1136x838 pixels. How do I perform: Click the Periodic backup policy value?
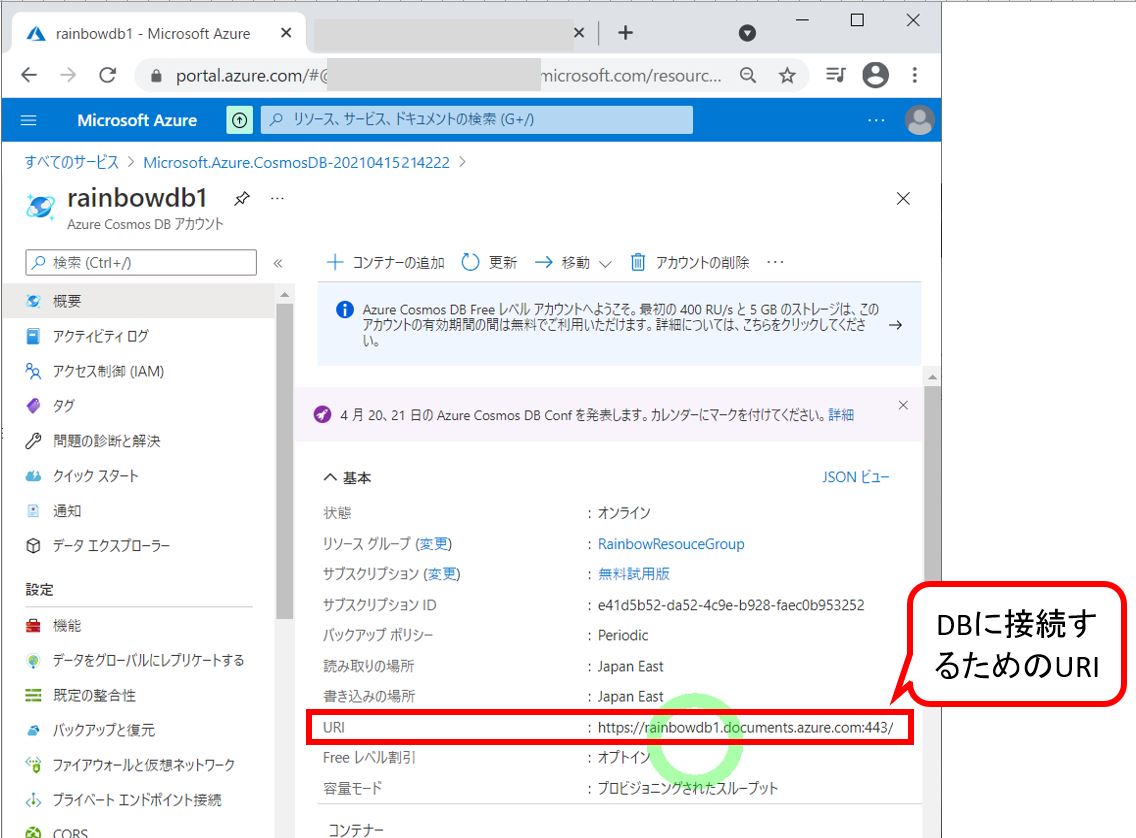pos(623,635)
